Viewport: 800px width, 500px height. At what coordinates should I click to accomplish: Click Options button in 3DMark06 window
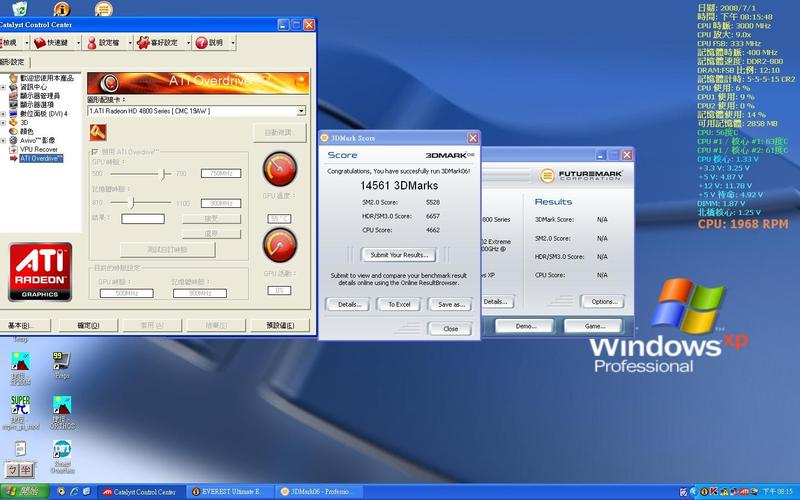pyautogui.click(x=604, y=302)
